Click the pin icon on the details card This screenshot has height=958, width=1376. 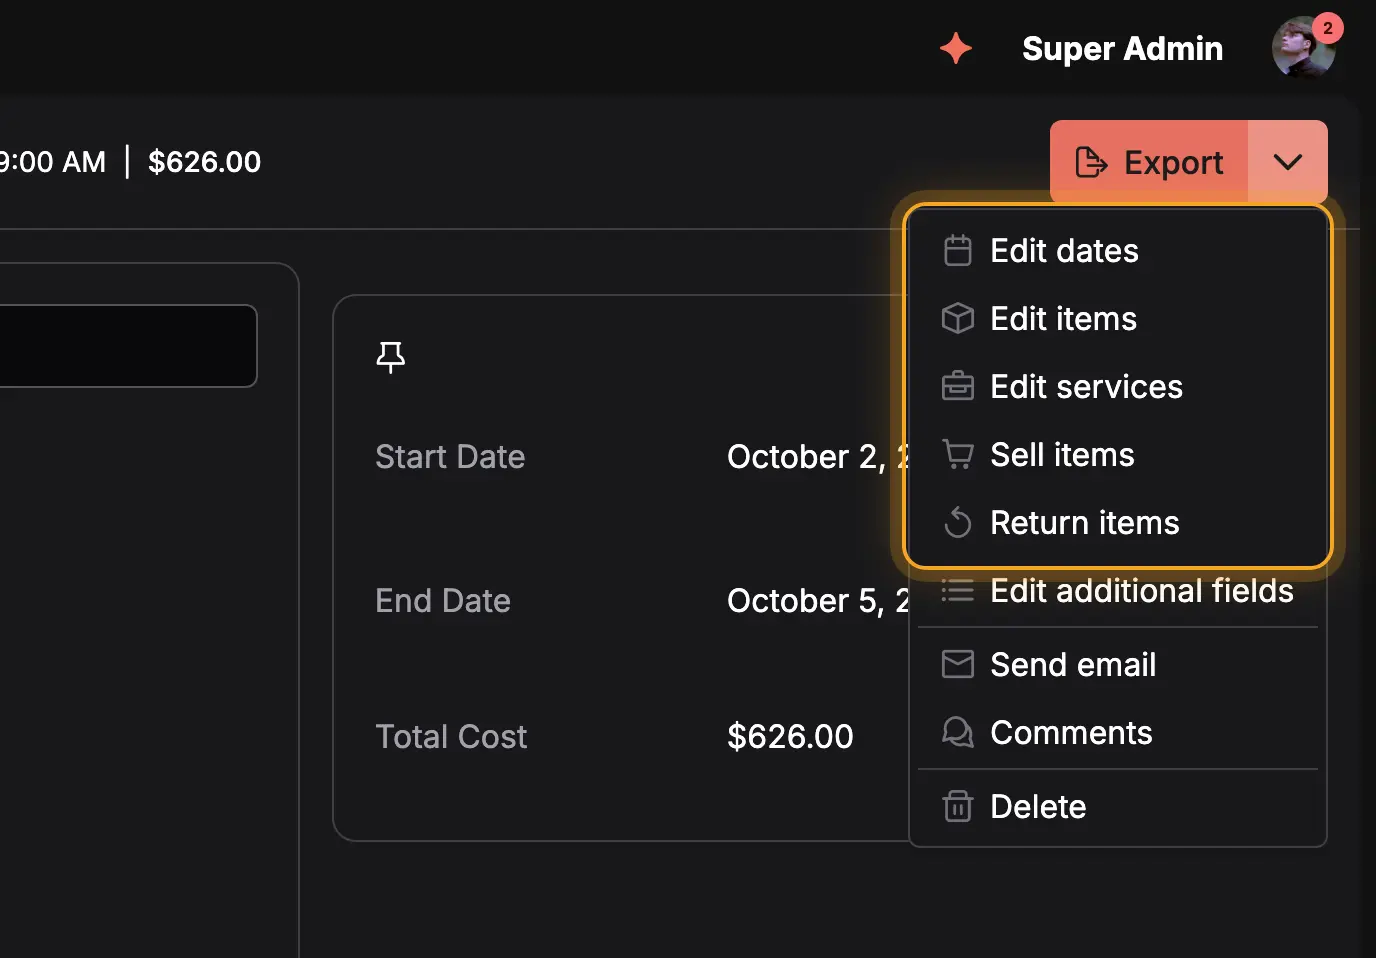pos(391,357)
